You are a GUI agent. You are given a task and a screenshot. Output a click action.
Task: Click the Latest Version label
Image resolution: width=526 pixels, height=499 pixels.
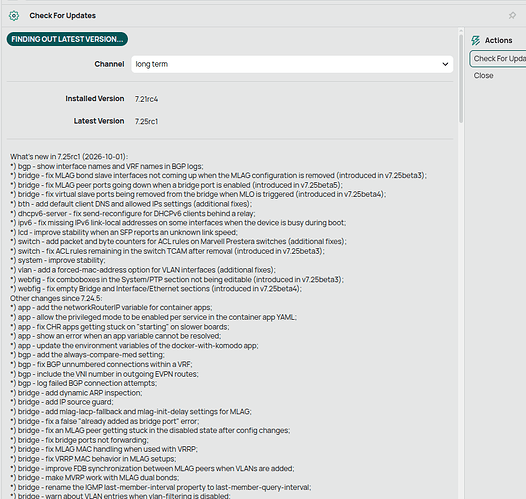coord(99,121)
